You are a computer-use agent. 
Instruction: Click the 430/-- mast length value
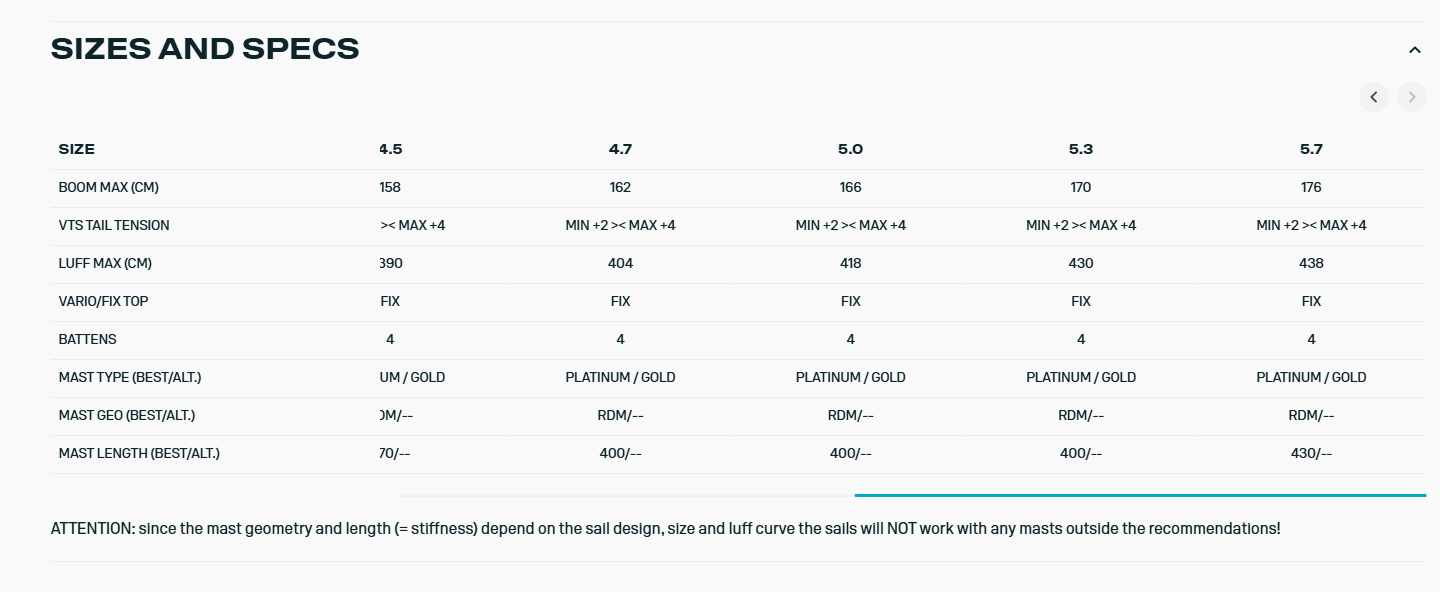click(x=1311, y=453)
